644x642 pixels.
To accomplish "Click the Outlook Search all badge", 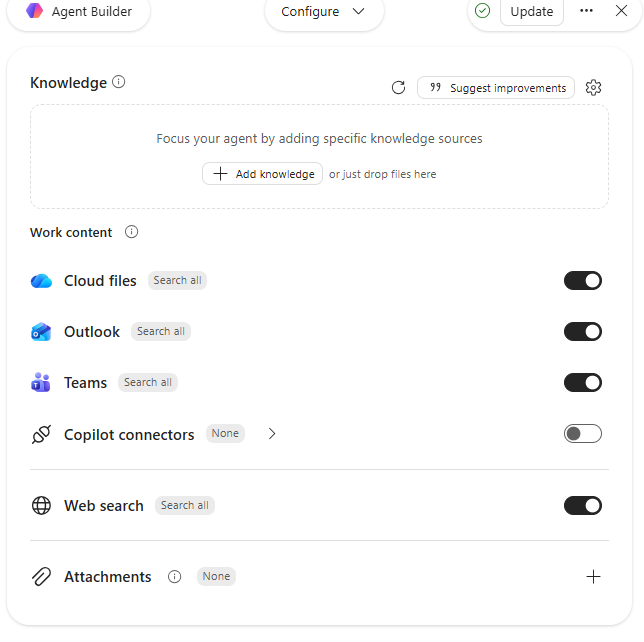I will point(161,331).
